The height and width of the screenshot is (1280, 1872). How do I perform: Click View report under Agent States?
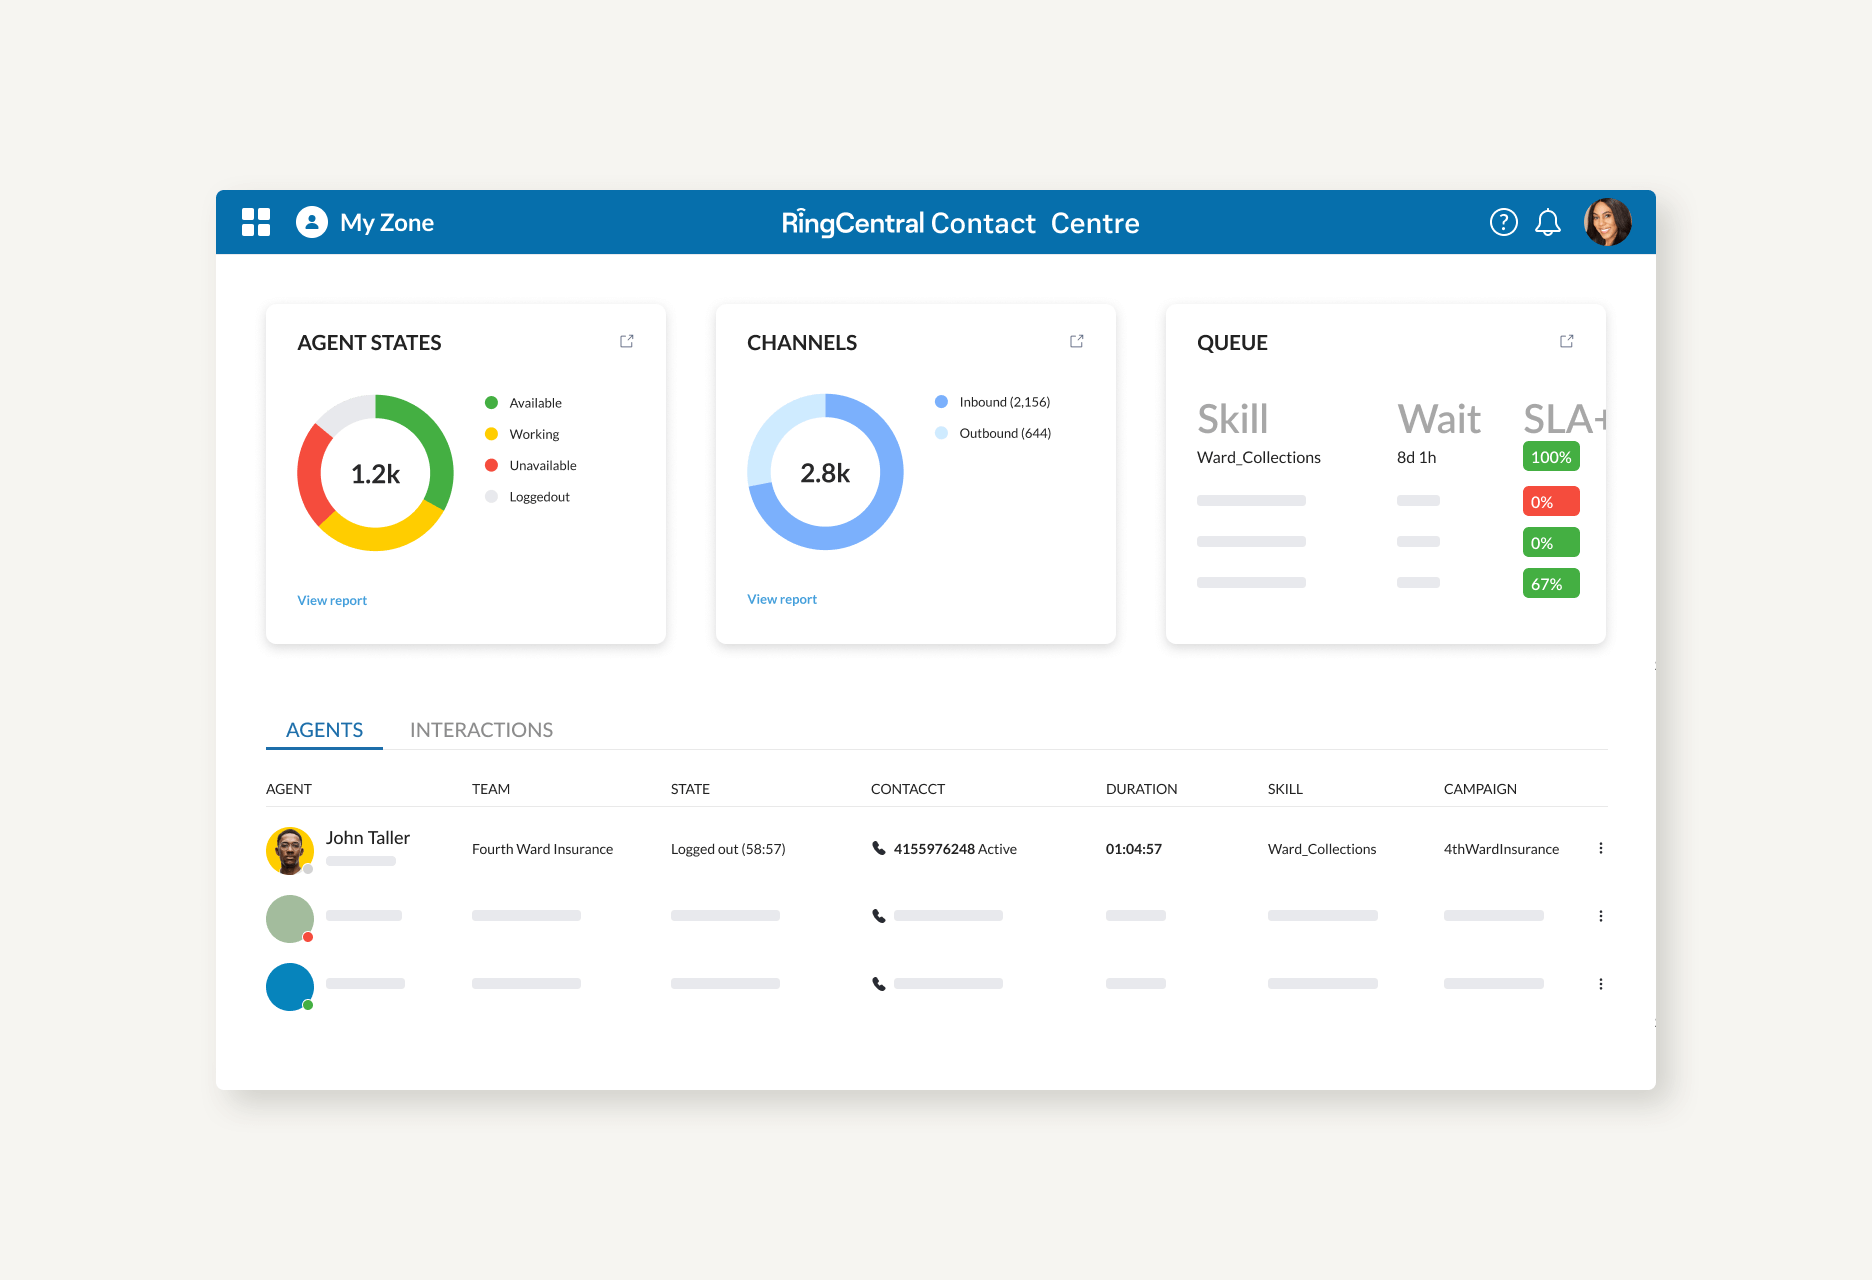331,599
